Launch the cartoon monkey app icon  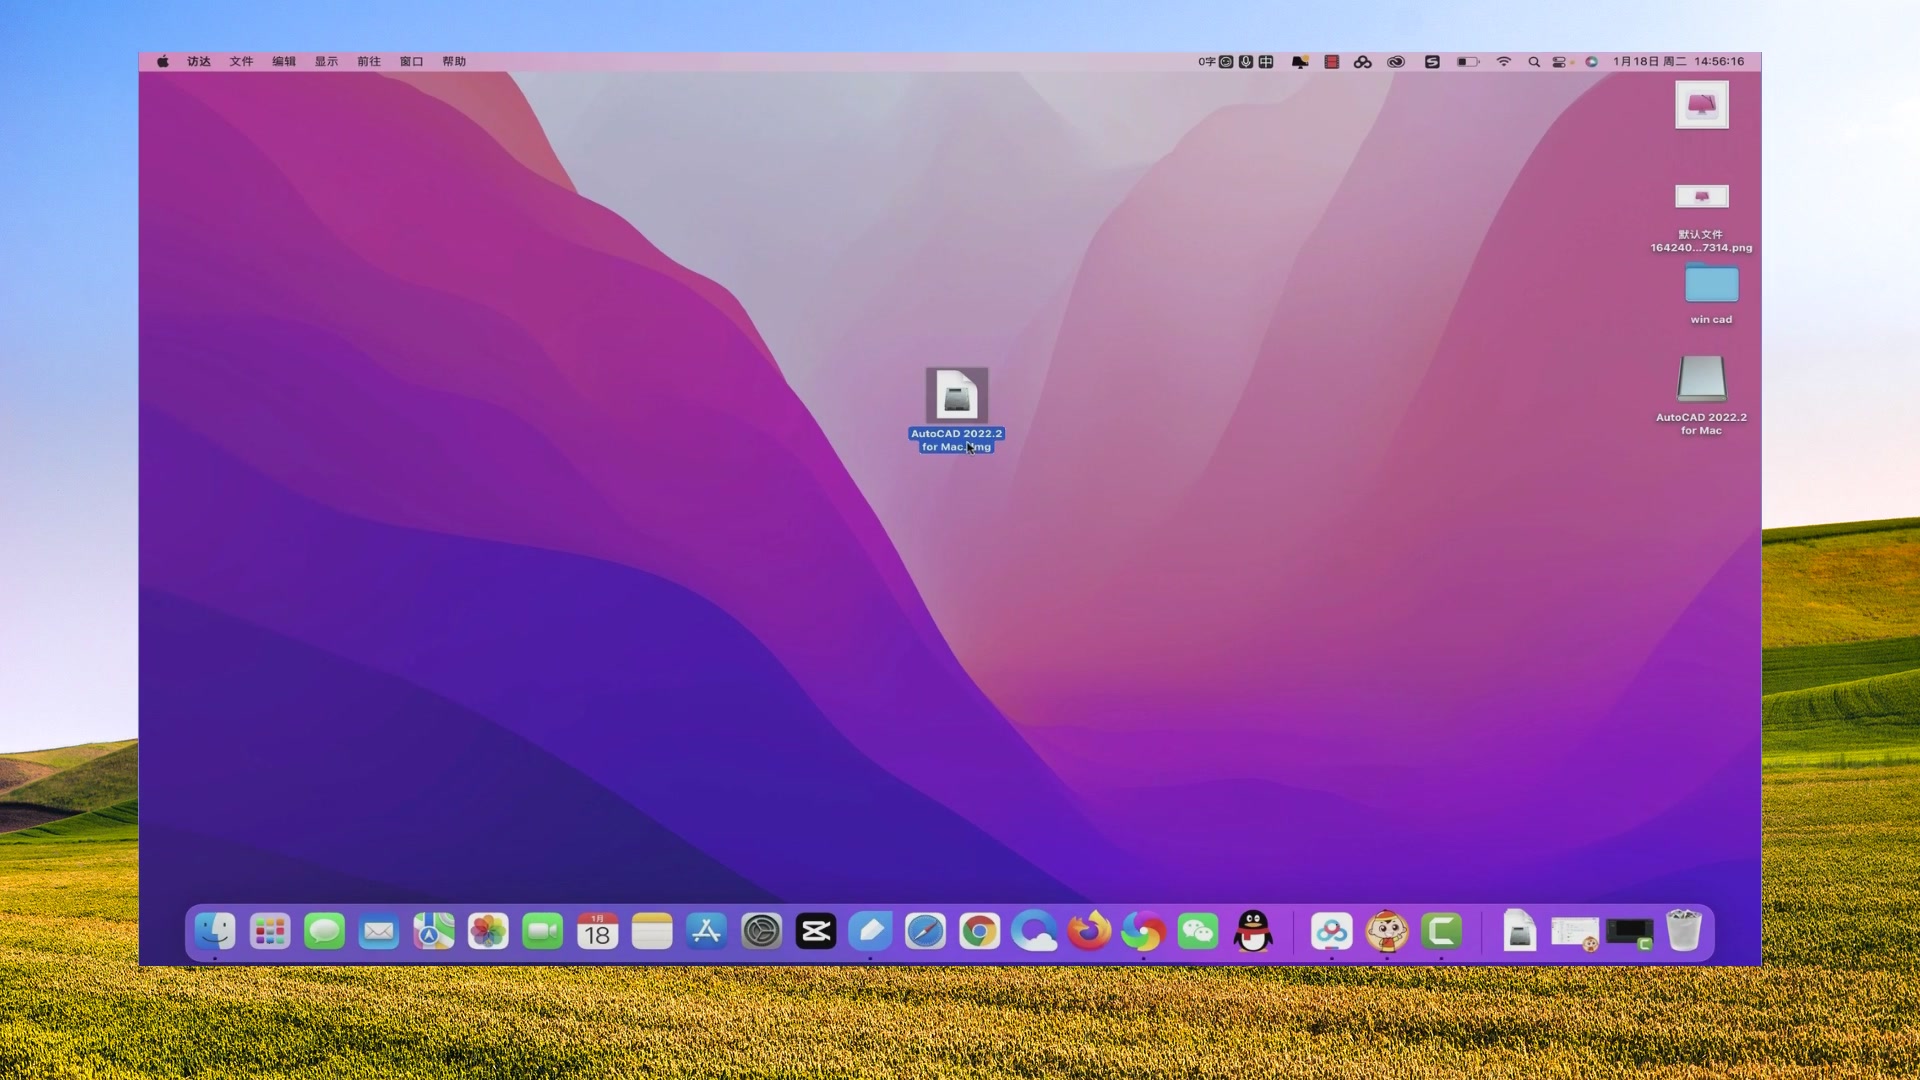(x=1387, y=932)
